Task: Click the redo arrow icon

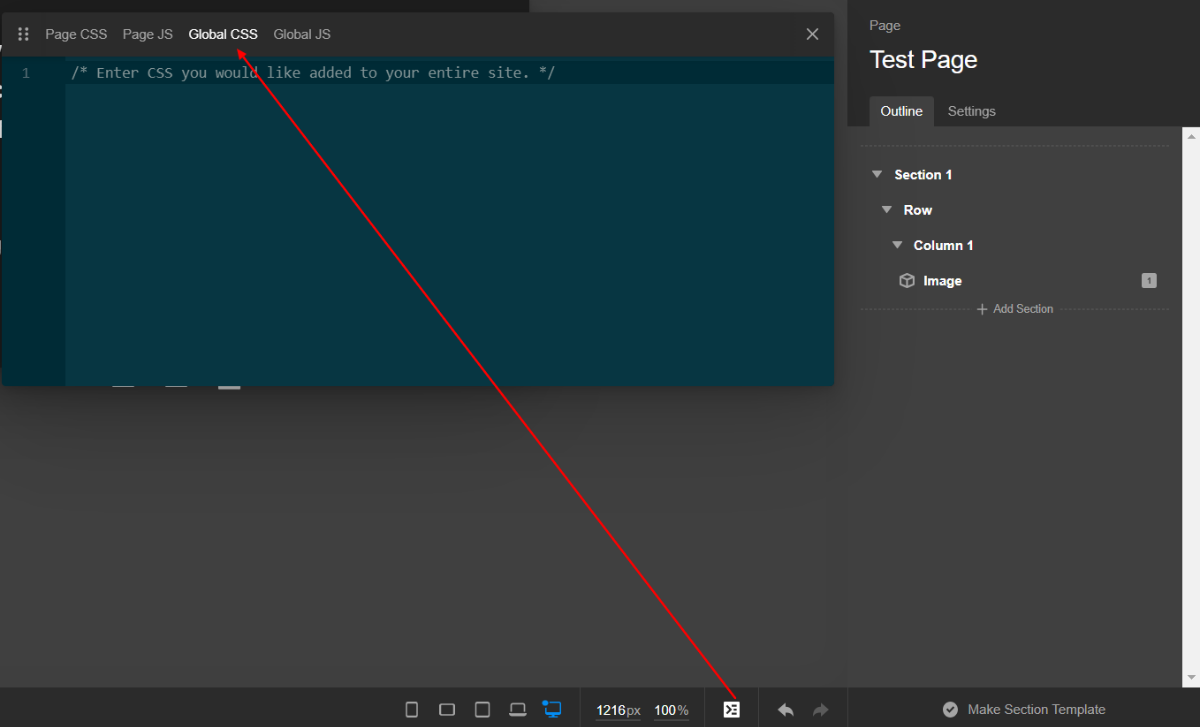Action: tap(820, 710)
